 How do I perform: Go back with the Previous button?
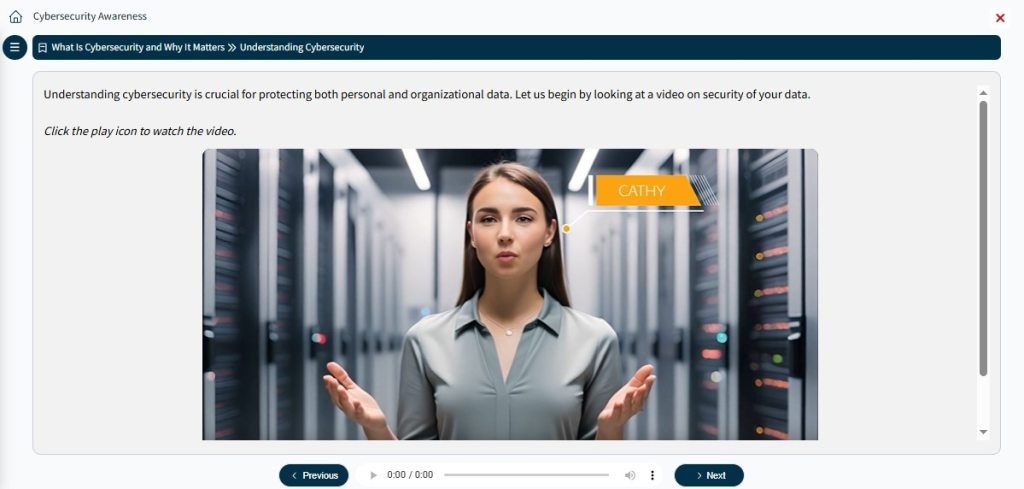[x=313, y=475]
